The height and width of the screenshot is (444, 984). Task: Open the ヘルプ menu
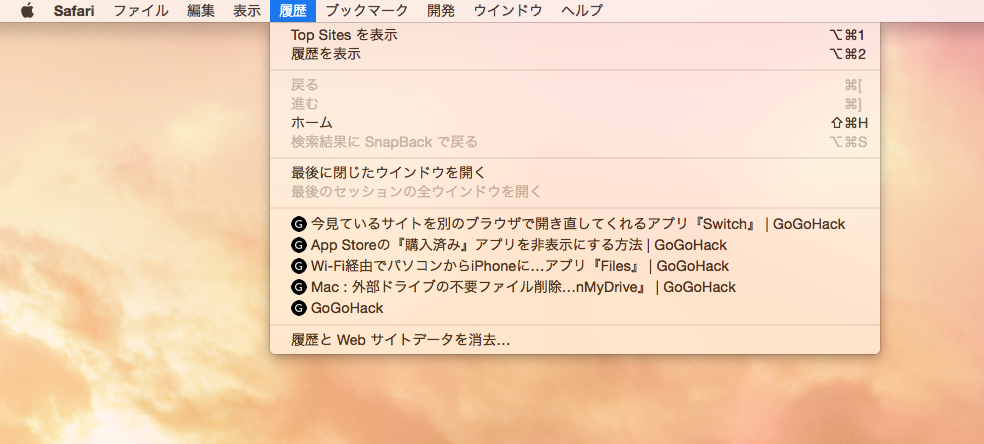[x=582, y=11]
